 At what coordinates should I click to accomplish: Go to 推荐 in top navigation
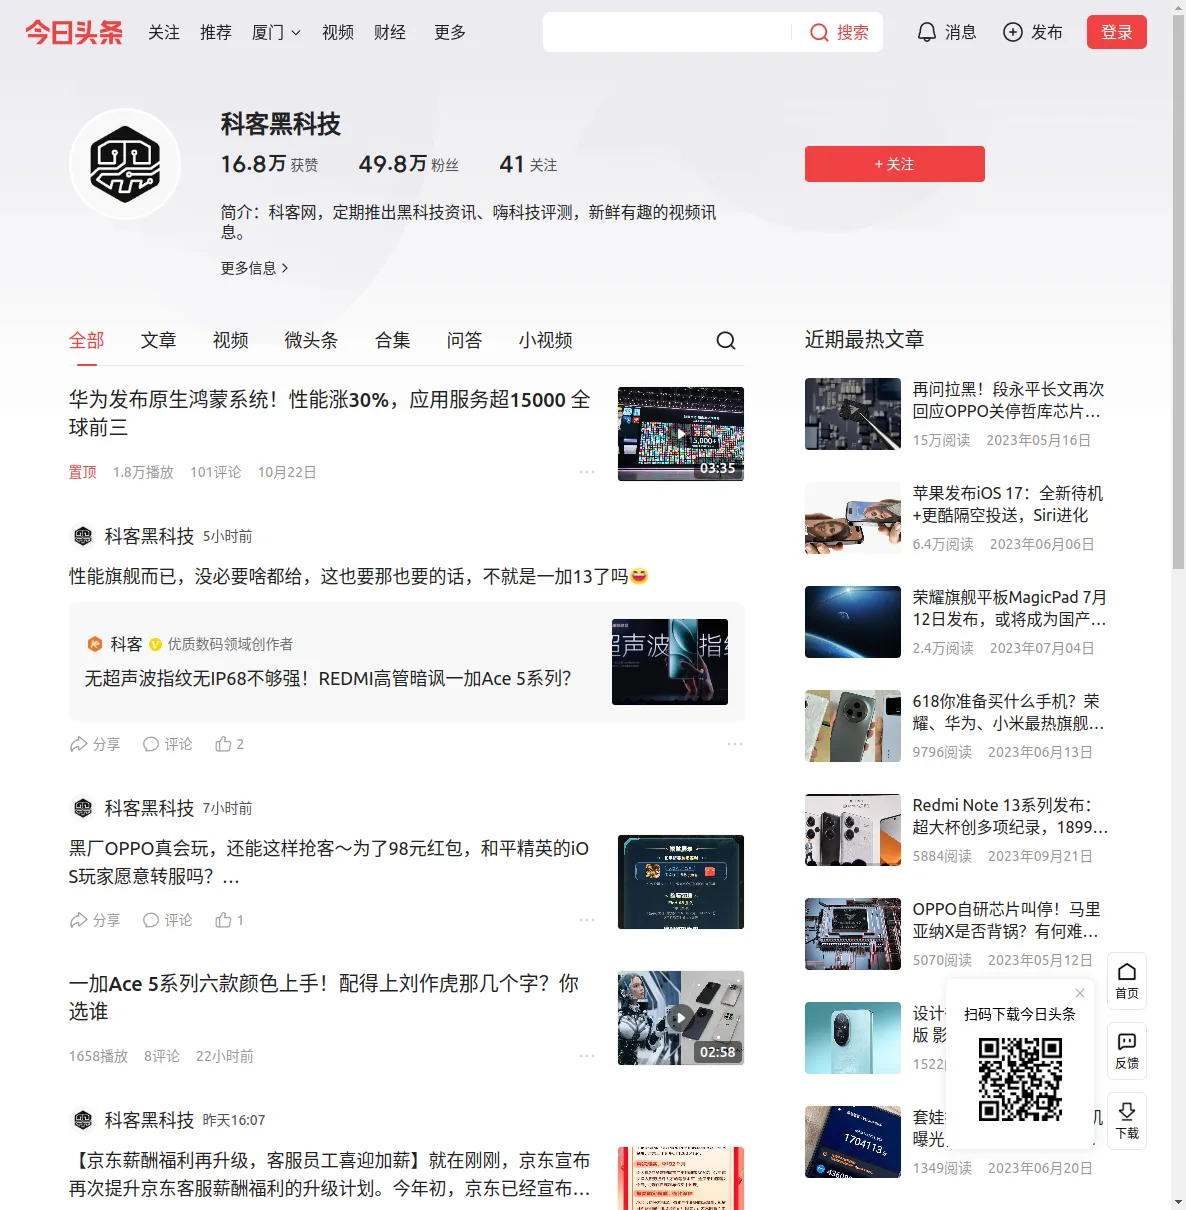(216, 33)
